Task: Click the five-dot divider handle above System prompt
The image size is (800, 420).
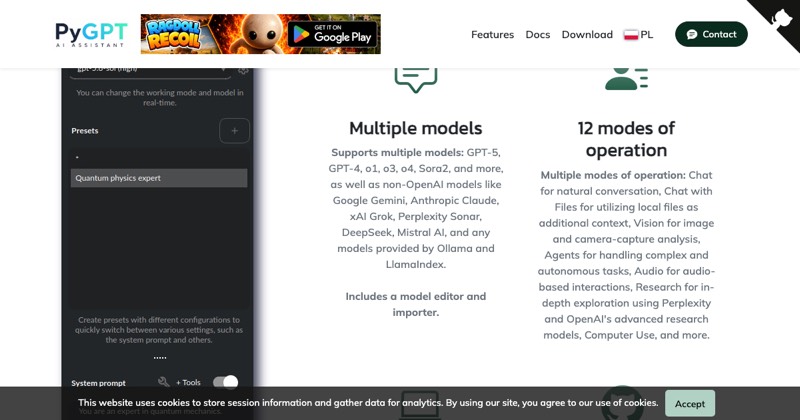Action: point(160,358)
